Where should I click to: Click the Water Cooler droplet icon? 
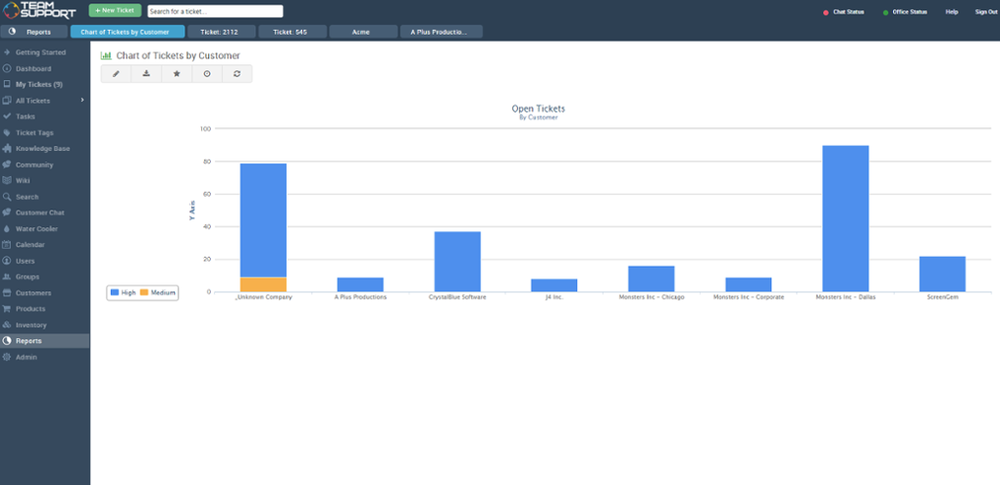[x=7, y=228]
